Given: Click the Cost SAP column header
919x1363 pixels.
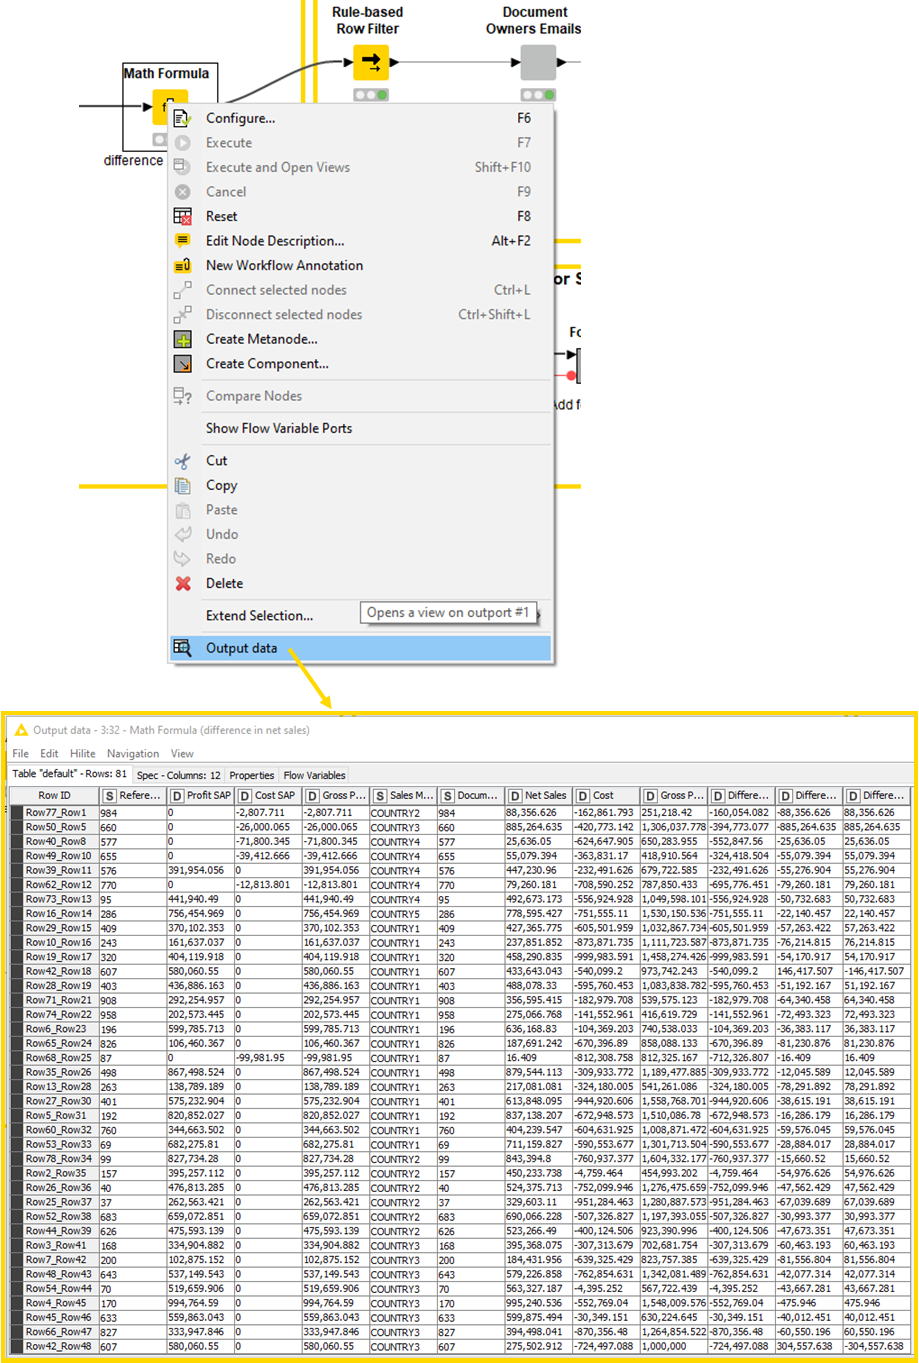Looking at the screenshot, I should pyautogui.click(x=268, y=796).
